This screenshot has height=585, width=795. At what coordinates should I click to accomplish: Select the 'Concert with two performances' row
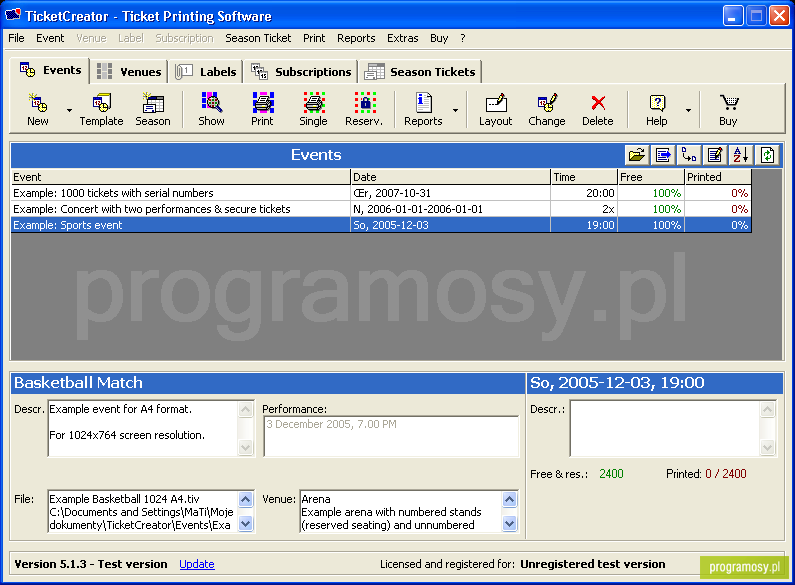click(381, 209)
